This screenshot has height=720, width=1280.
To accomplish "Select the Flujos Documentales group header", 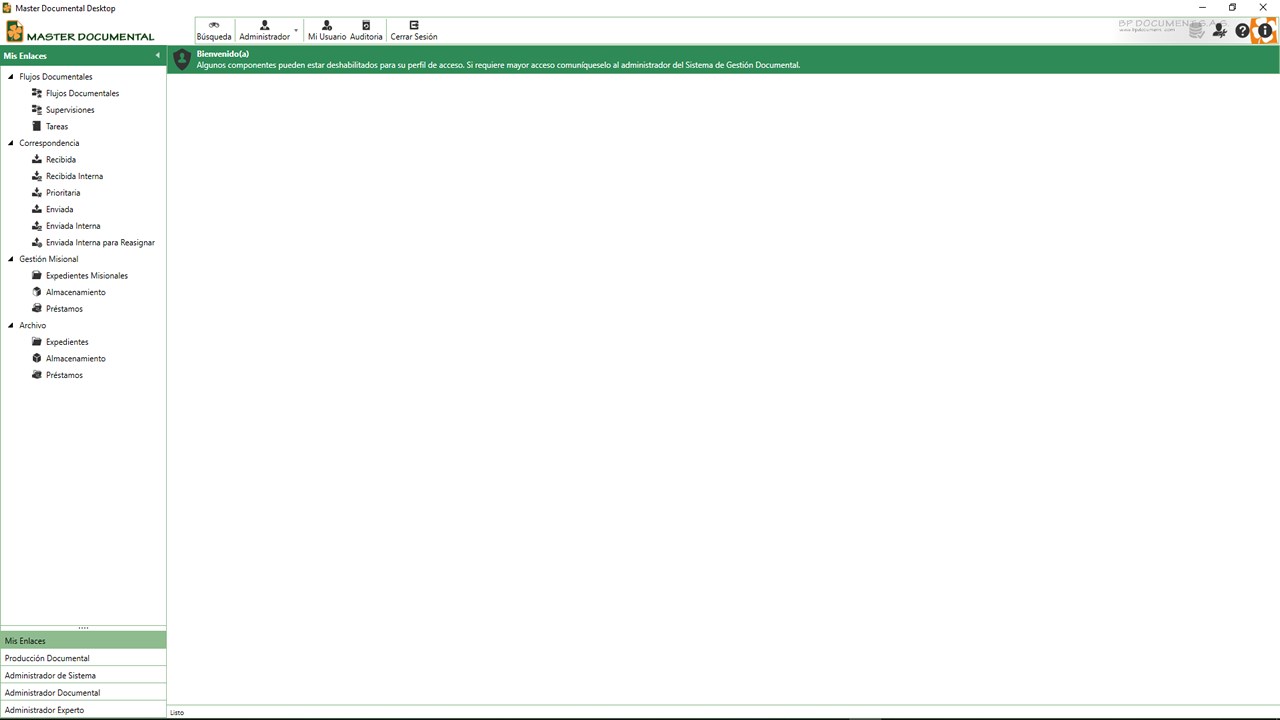I will click(x=56, y=77).
